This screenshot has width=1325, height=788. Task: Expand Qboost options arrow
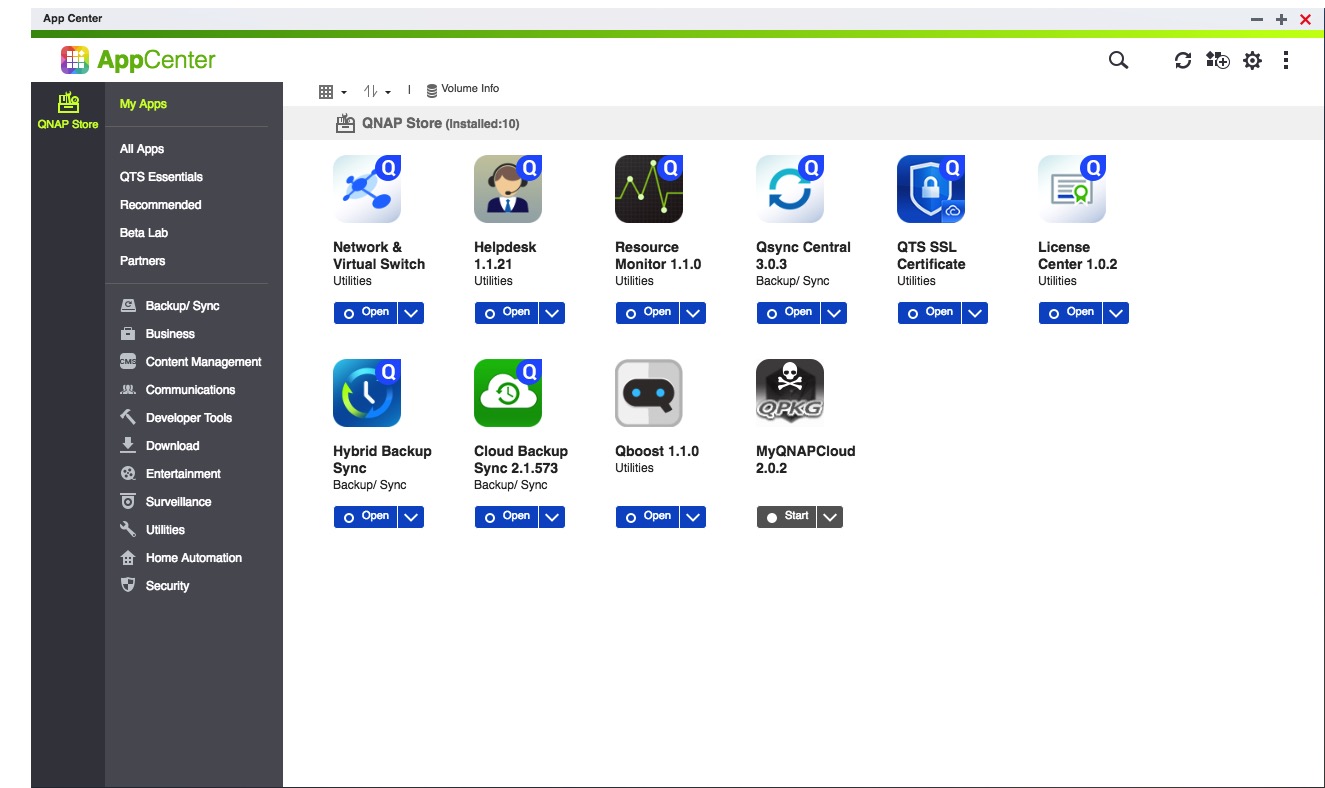tap(693, 517)
